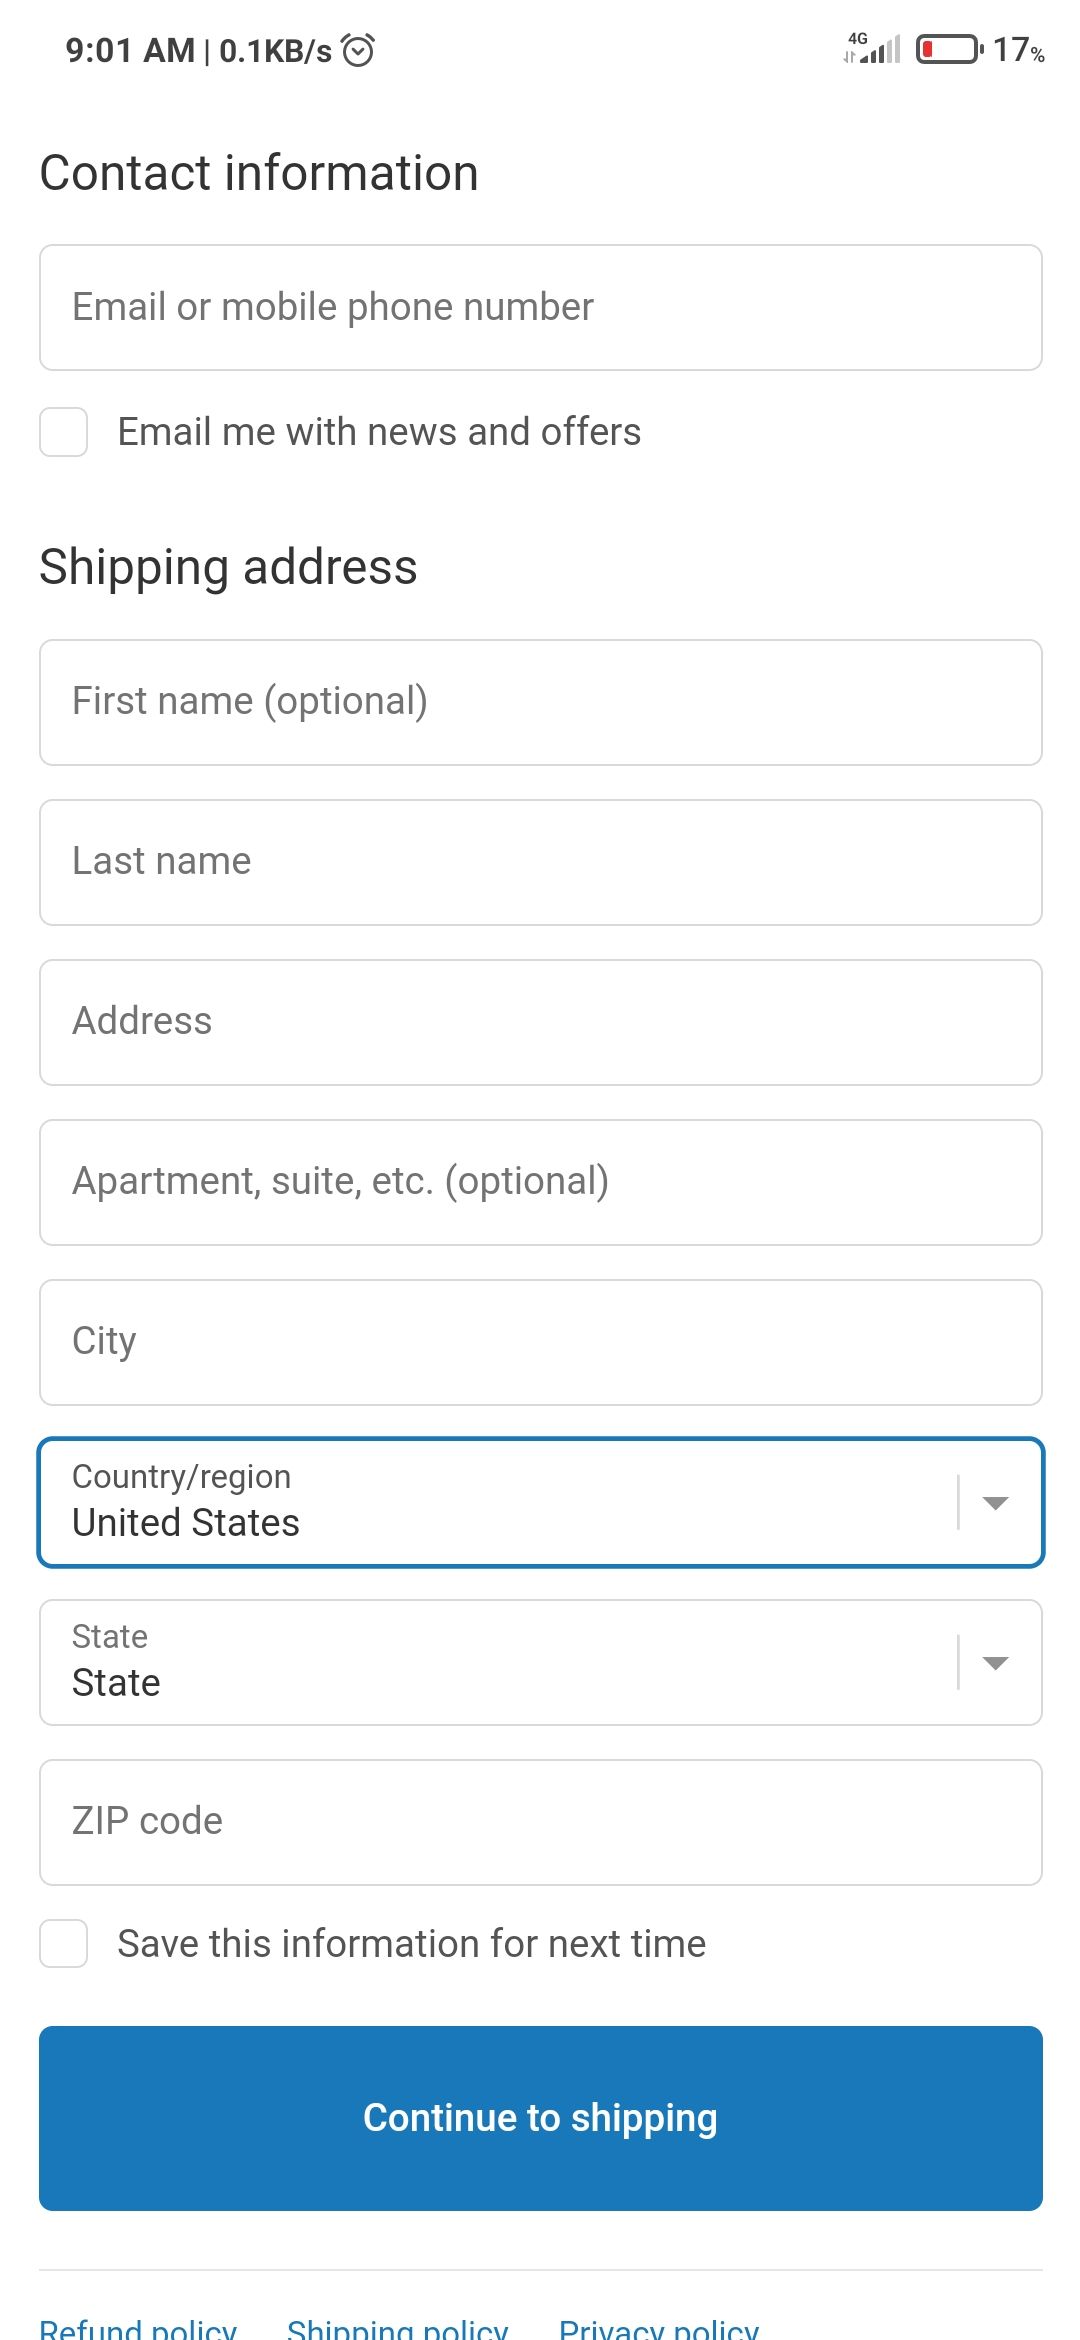Open the Country/region United States selector
This screenshot has width=1080, height=2340.
500,1503
